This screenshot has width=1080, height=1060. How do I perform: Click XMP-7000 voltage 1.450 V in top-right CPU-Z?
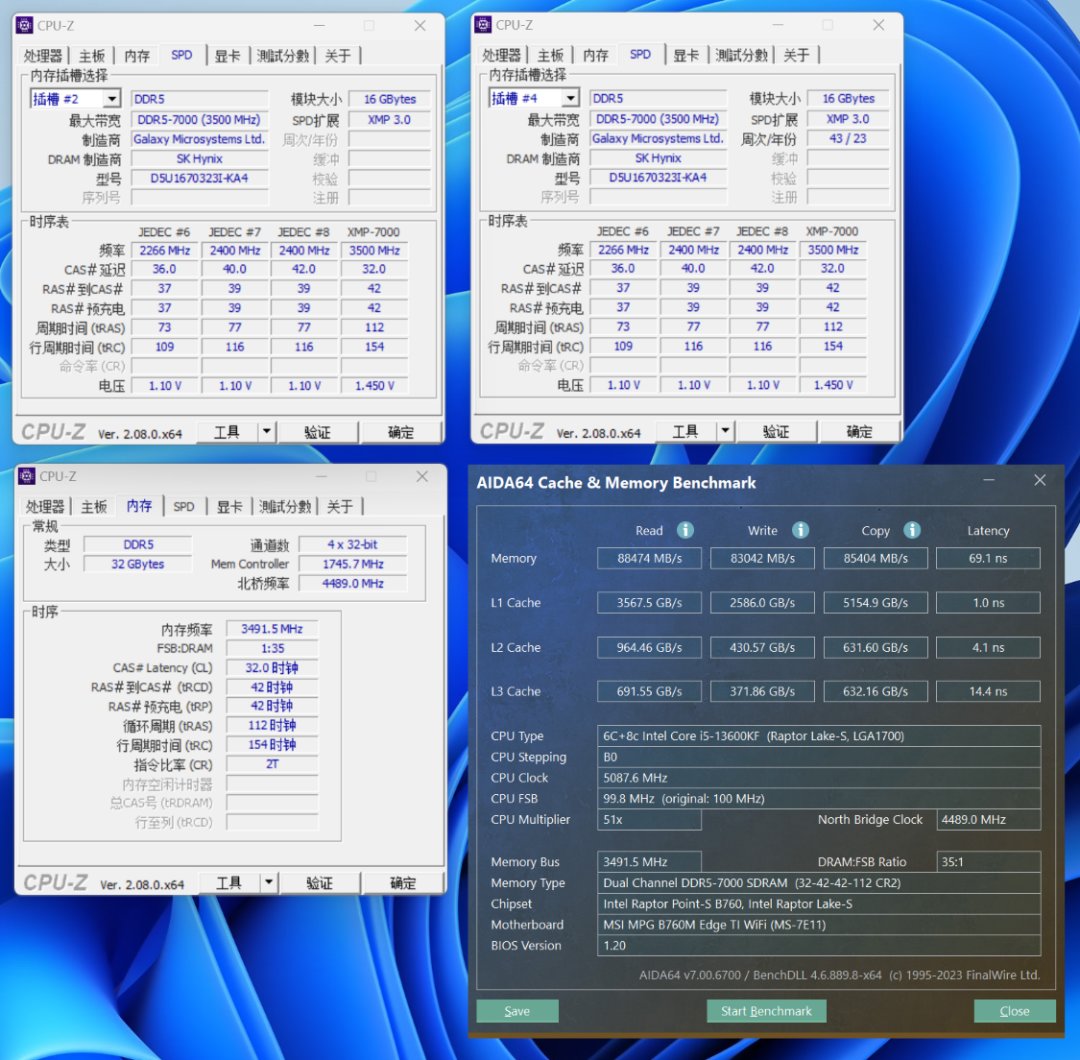click(x=833, y=385)
